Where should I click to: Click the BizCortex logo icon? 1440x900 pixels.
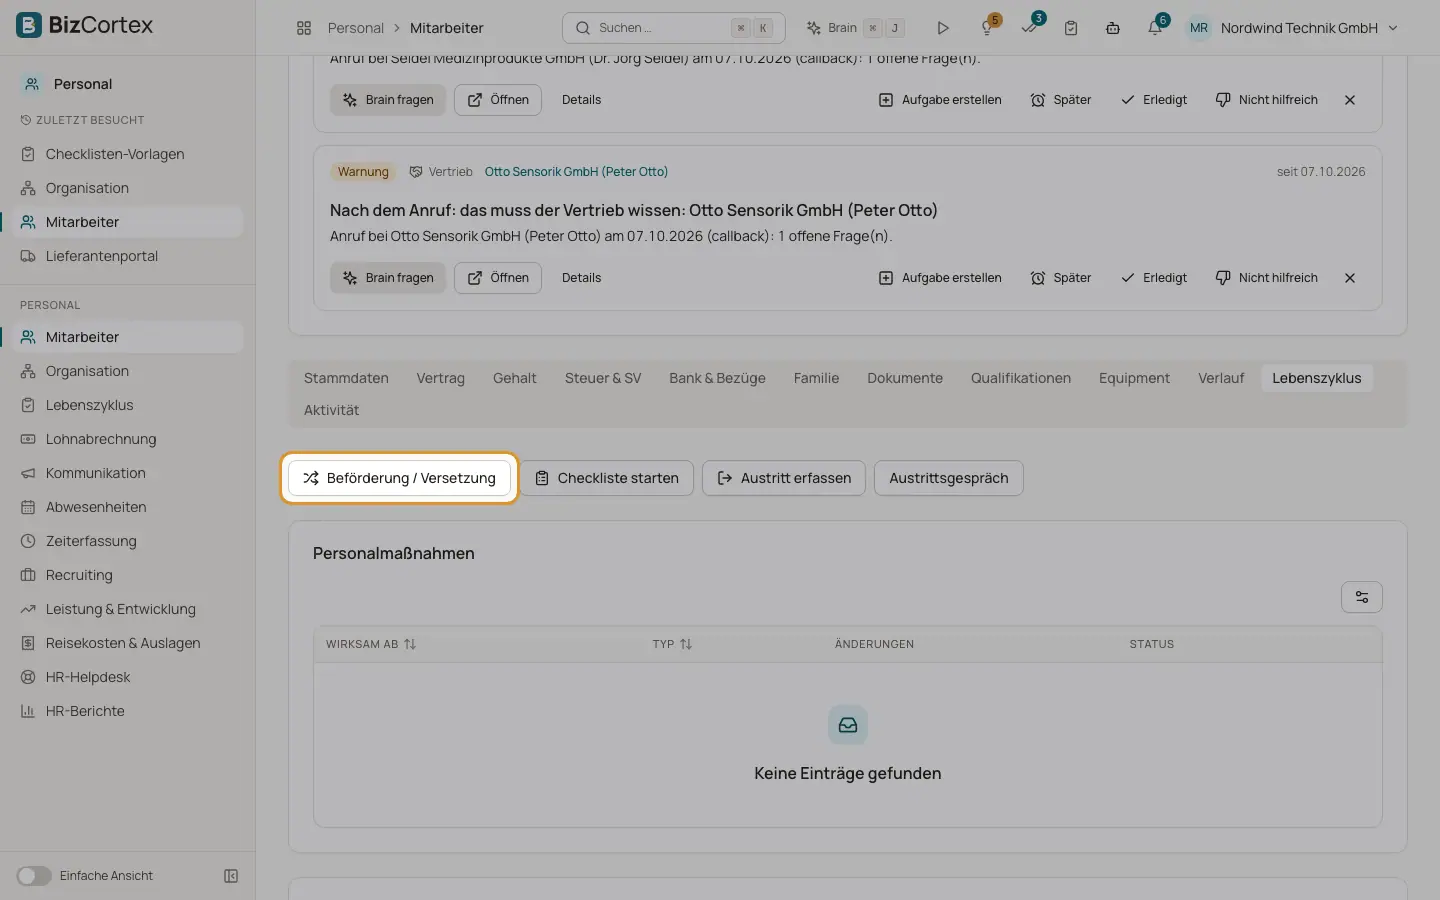tap(29, 25)
